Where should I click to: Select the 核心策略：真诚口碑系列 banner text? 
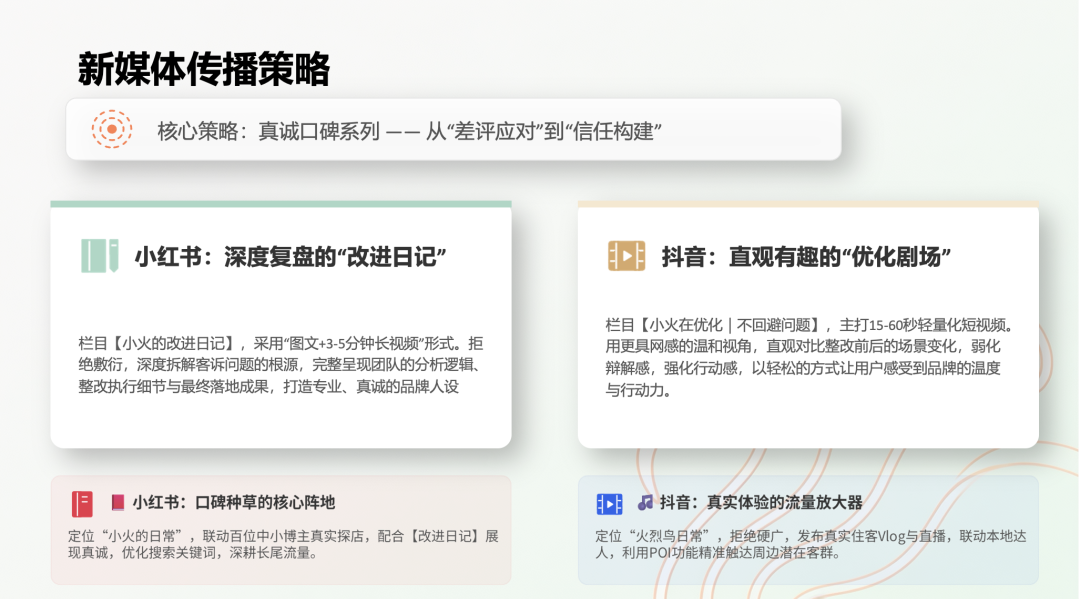tap(409, 131)
